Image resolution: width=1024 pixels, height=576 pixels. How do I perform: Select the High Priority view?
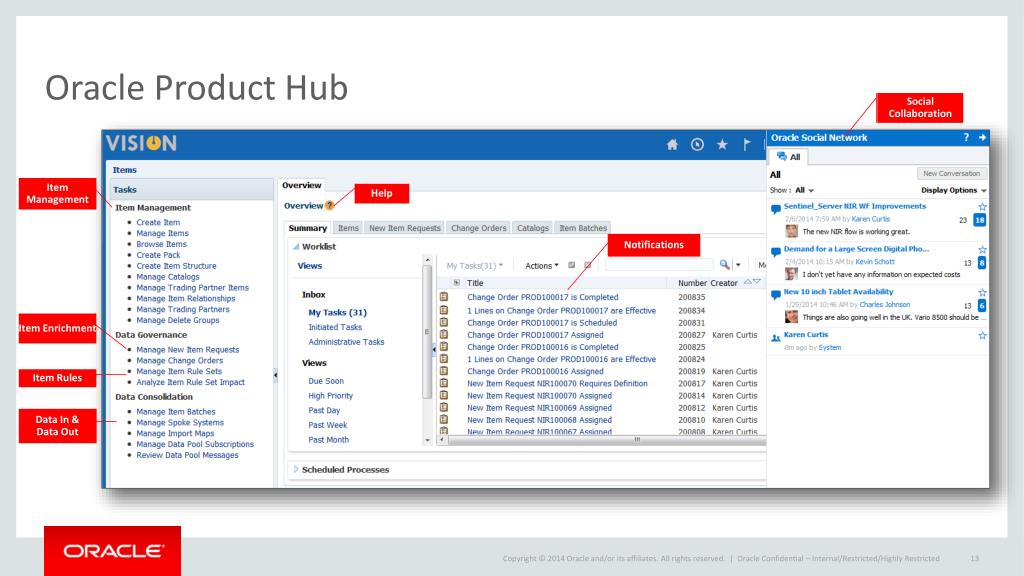tap(330, 395)
